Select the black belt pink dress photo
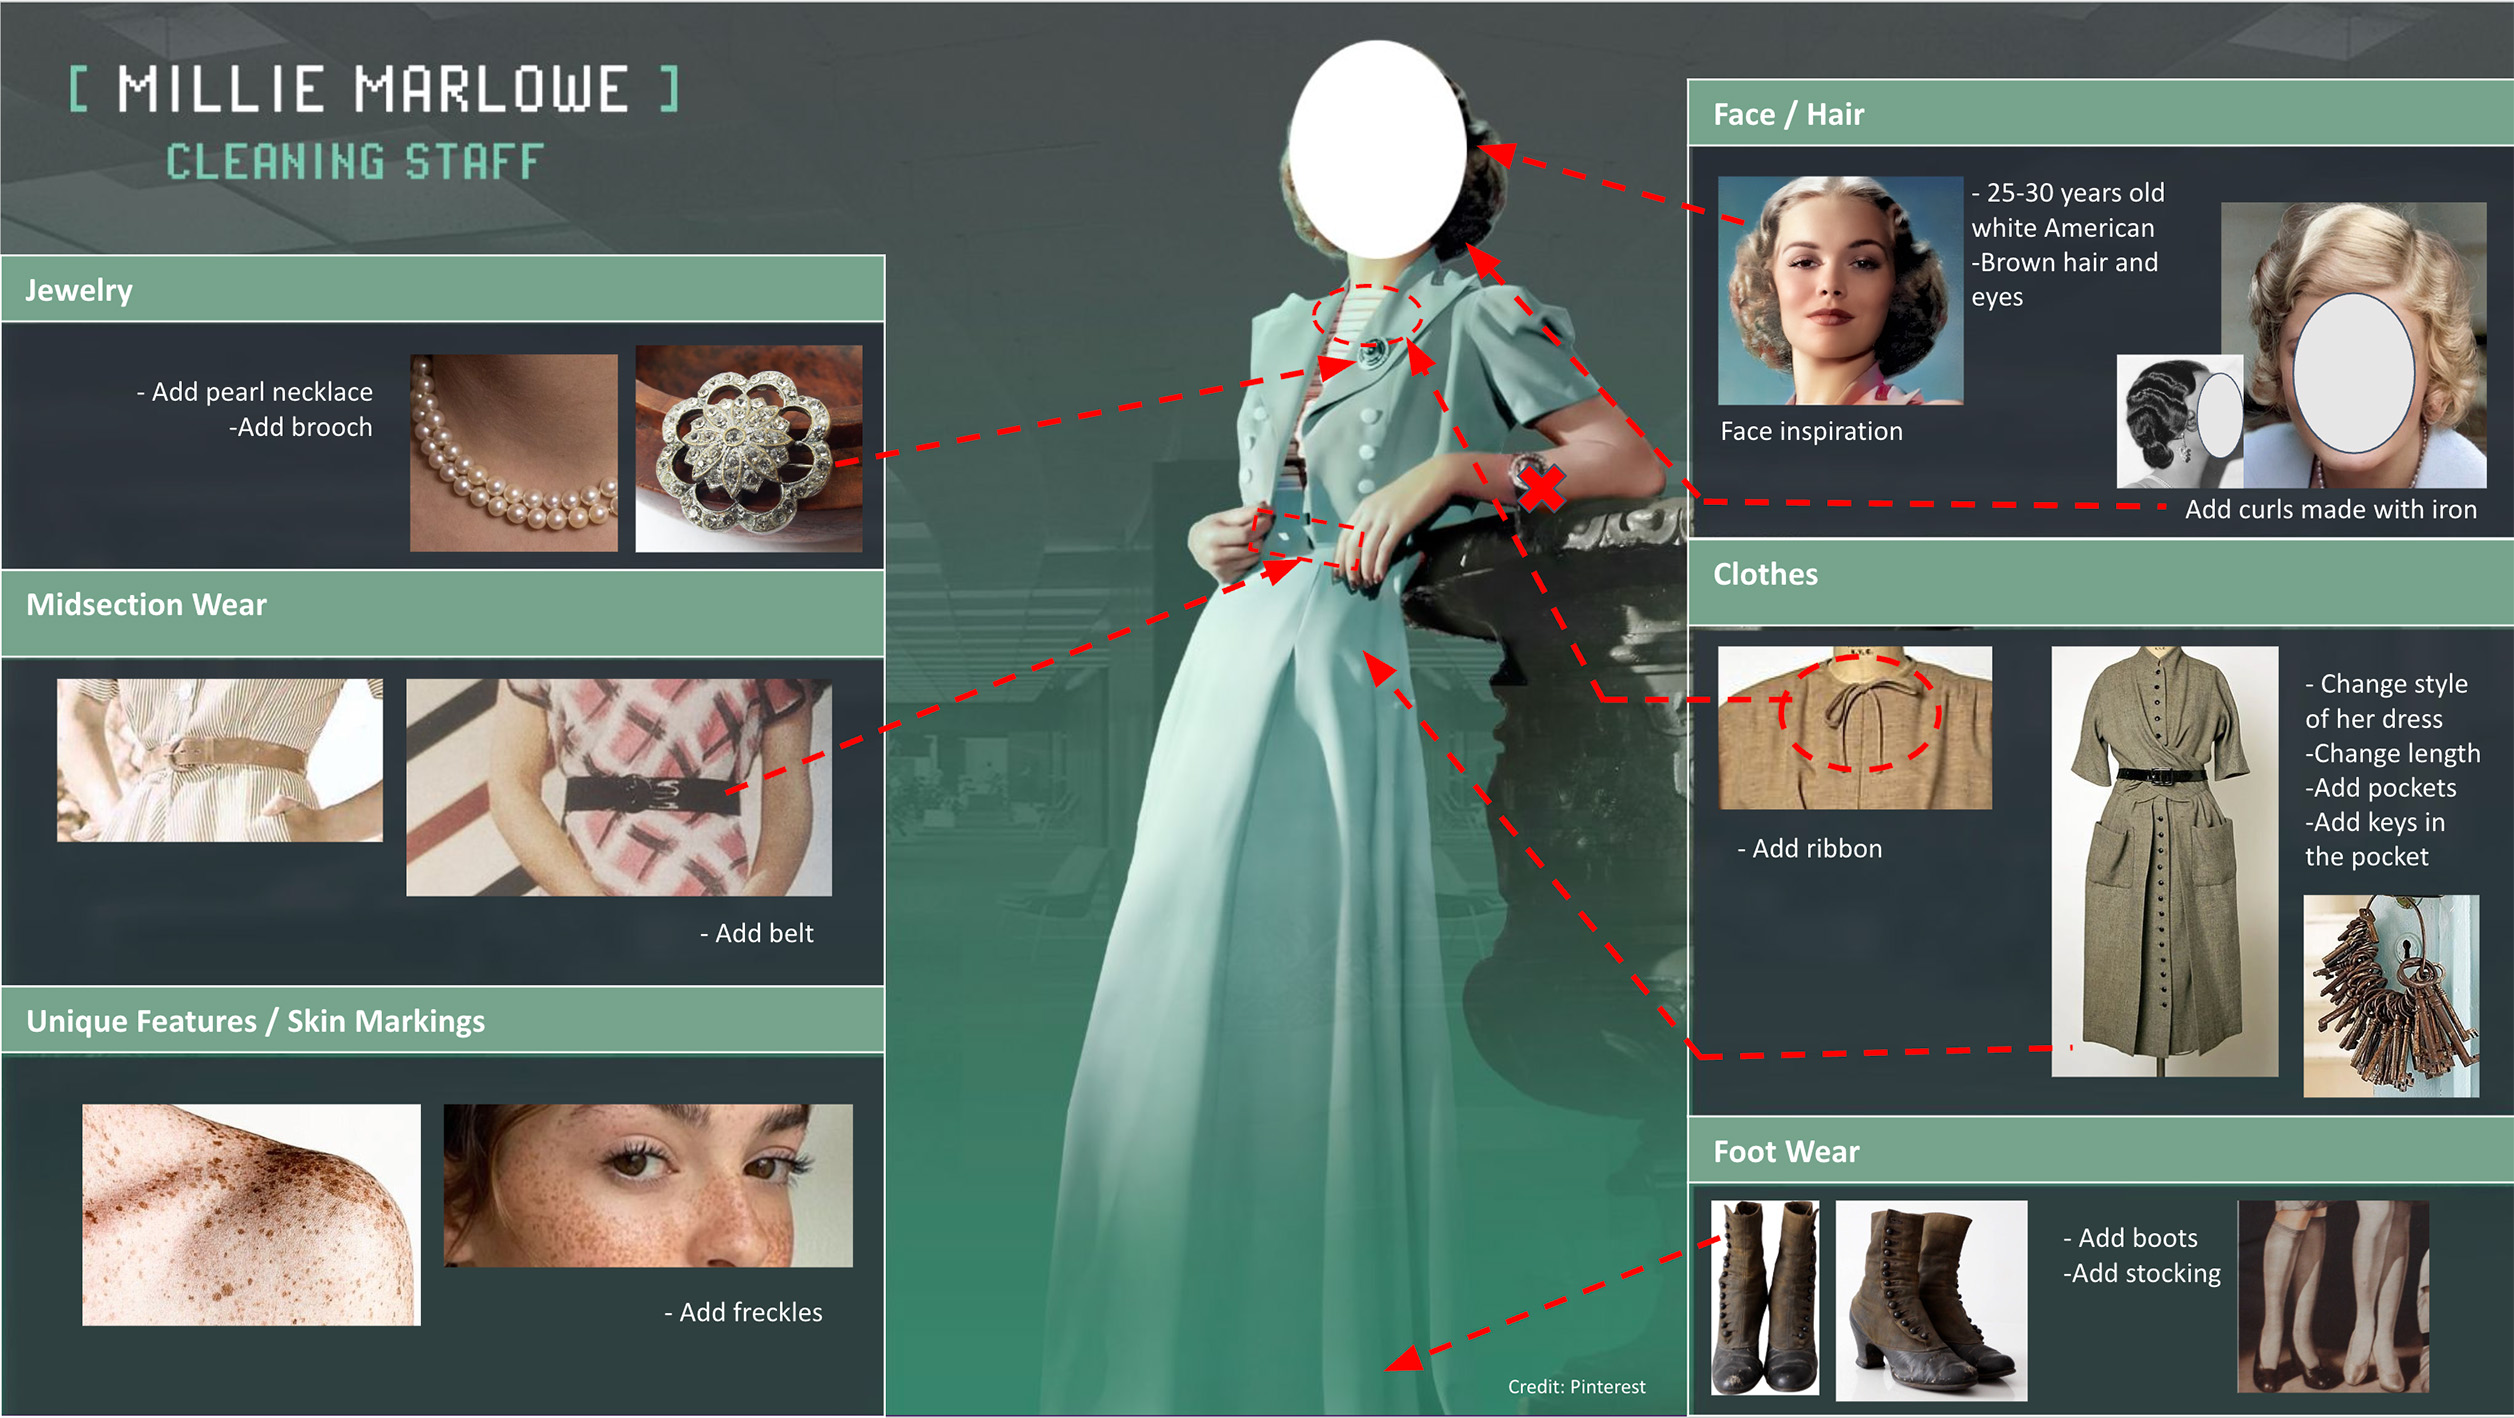 [x=618, y=787]
